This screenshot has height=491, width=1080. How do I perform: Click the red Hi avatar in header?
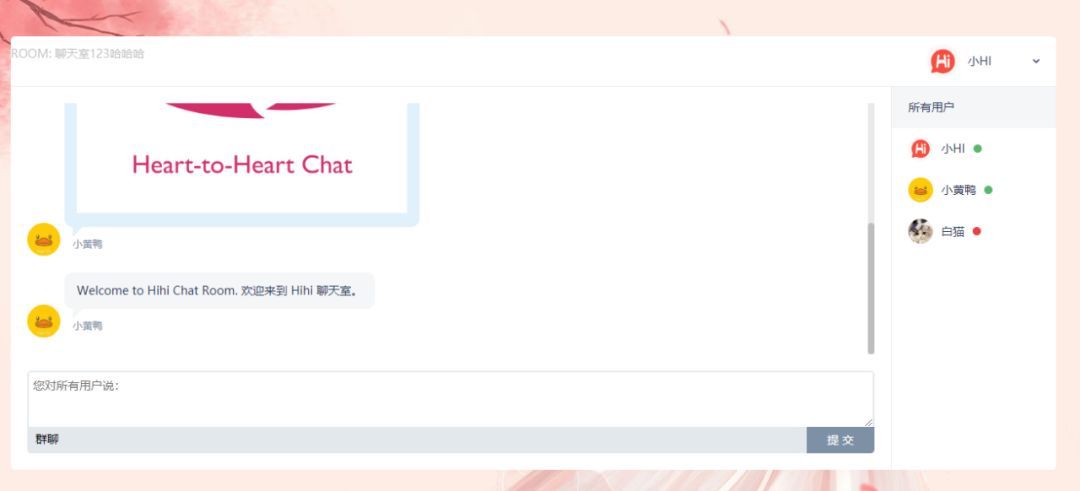pos(942,61)
